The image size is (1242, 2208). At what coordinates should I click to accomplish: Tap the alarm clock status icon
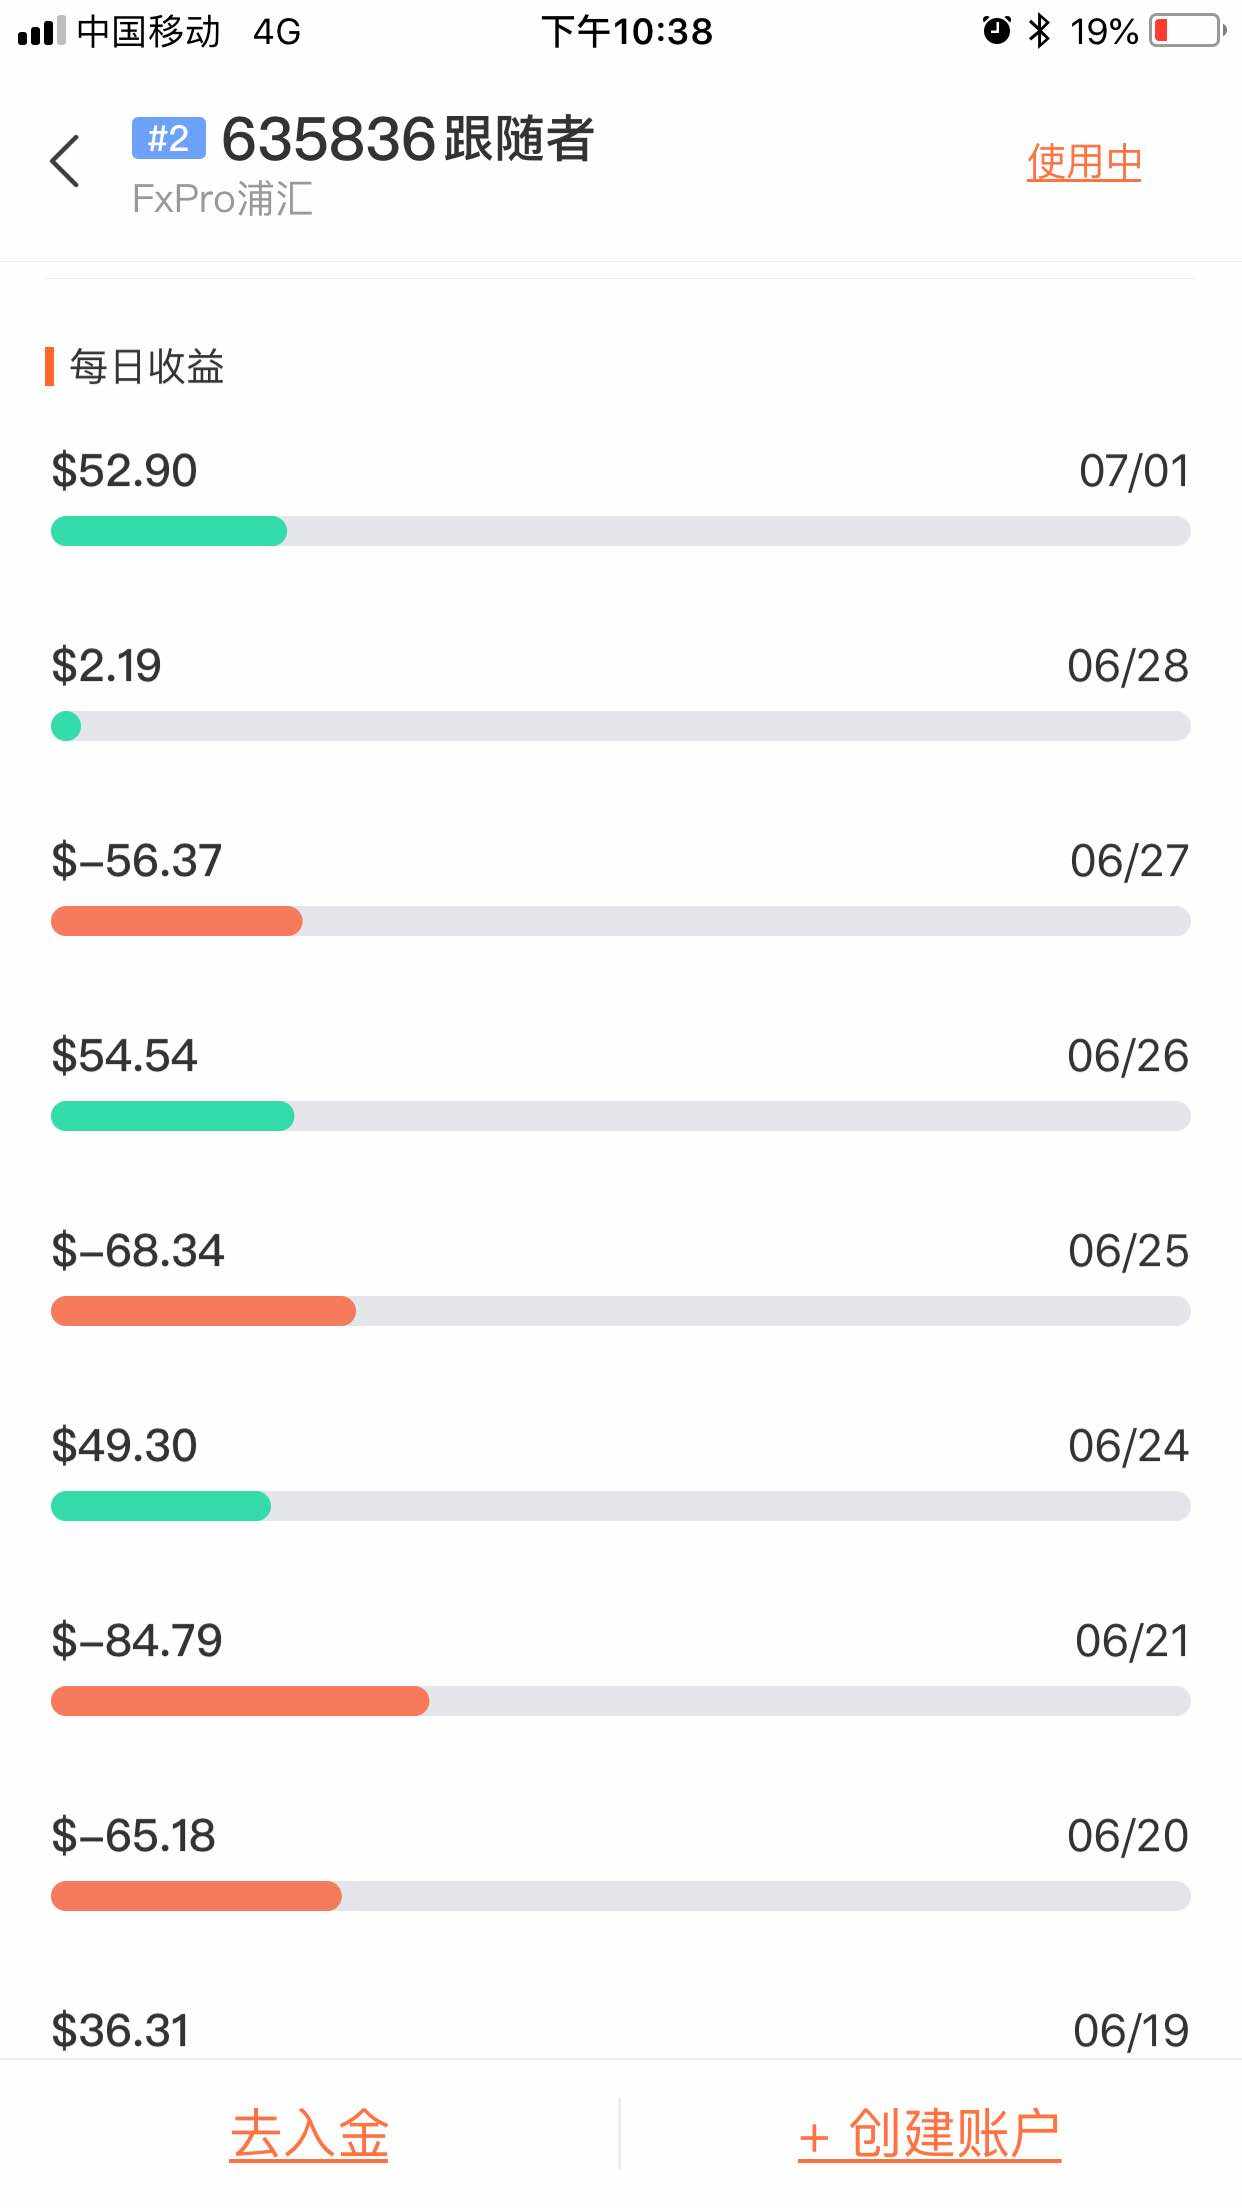(x=996, y=31)
